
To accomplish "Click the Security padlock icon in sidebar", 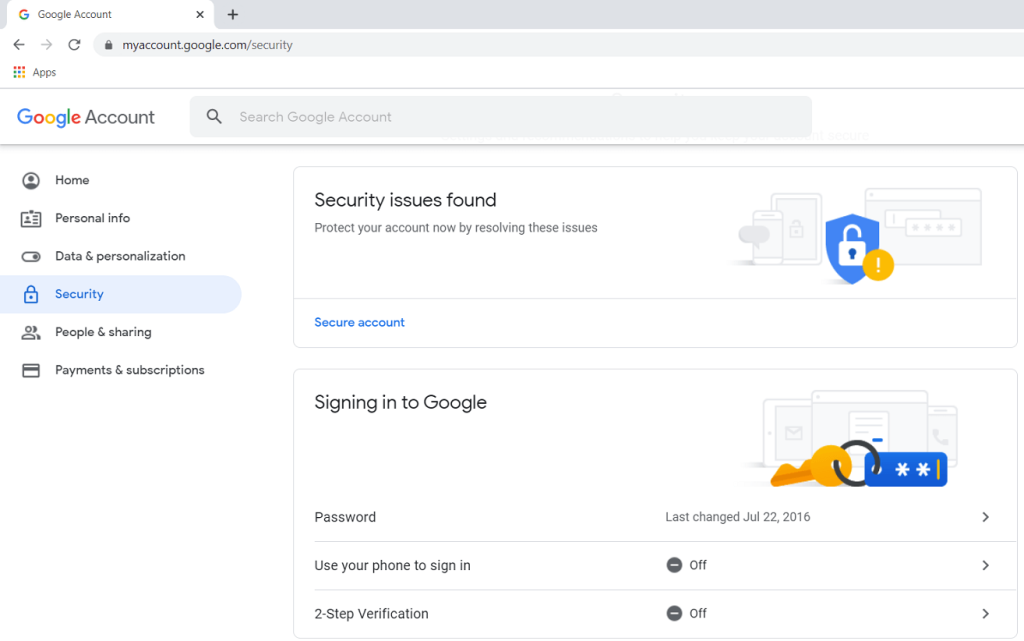I will [31, 295].
